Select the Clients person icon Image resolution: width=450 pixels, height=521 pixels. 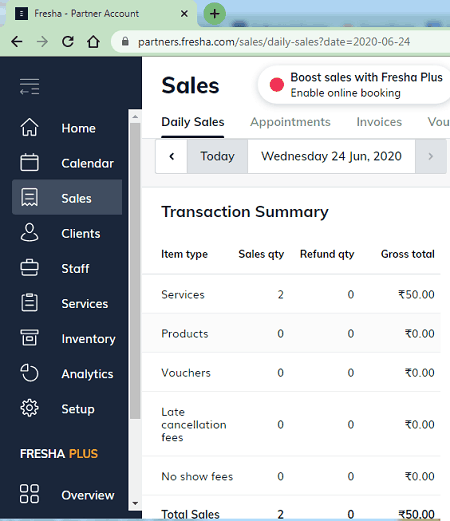coord(29,232)
